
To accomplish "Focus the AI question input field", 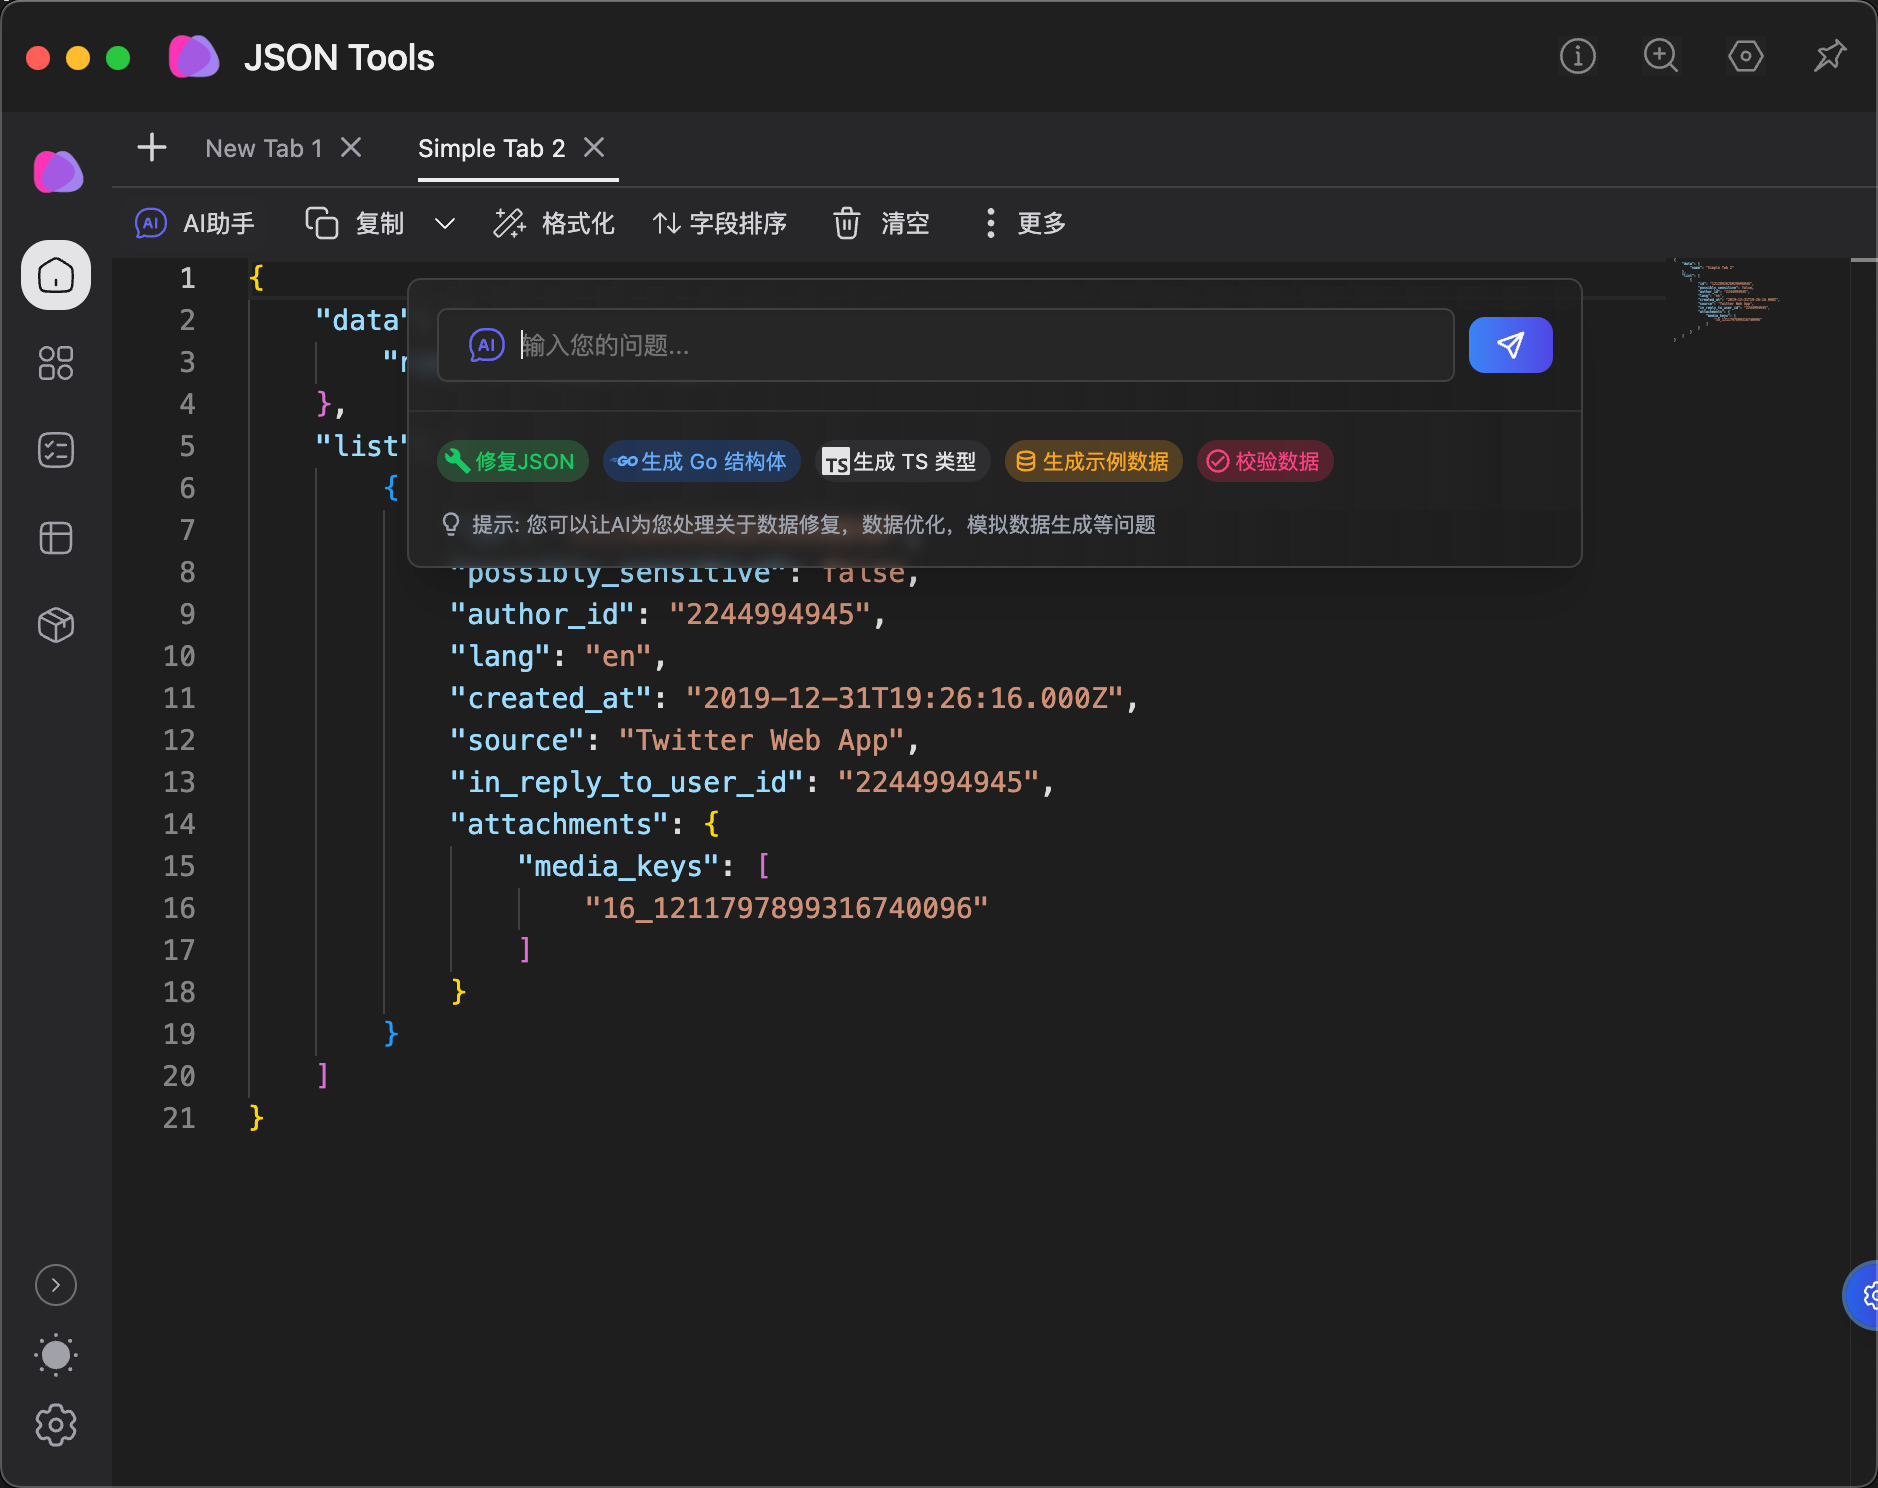I will pos(946,345).
